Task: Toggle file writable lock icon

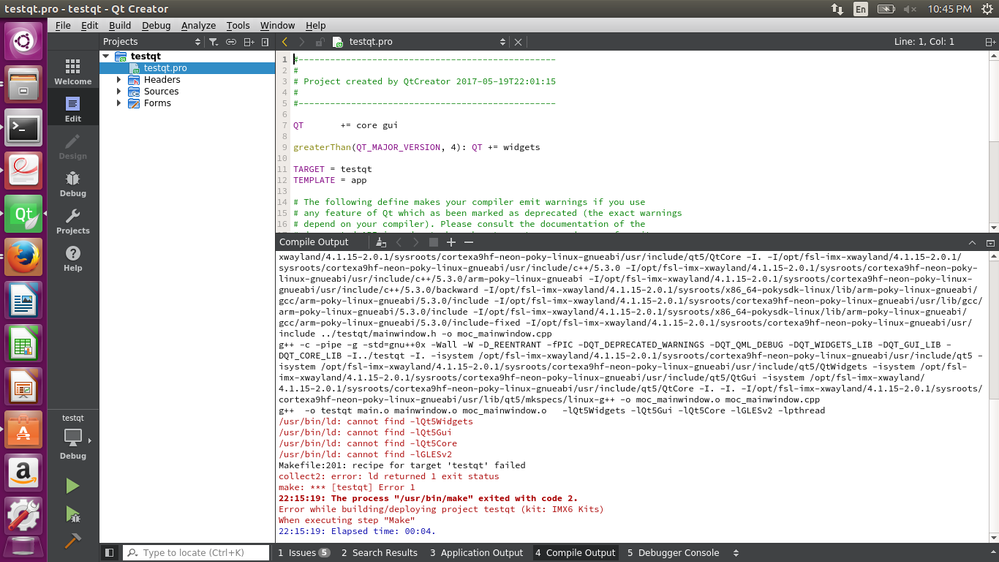Action: pyautogui.click(x=319, y=42)
